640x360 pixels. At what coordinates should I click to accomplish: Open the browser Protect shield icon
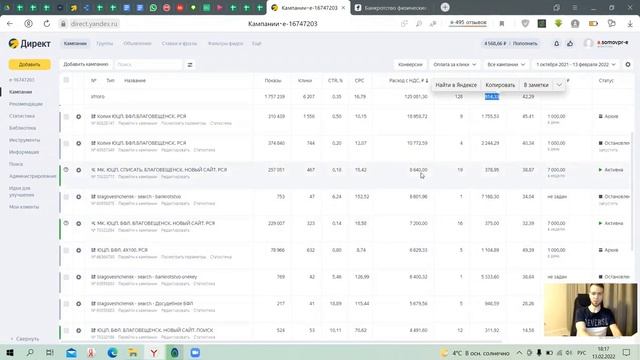point(525,24)
